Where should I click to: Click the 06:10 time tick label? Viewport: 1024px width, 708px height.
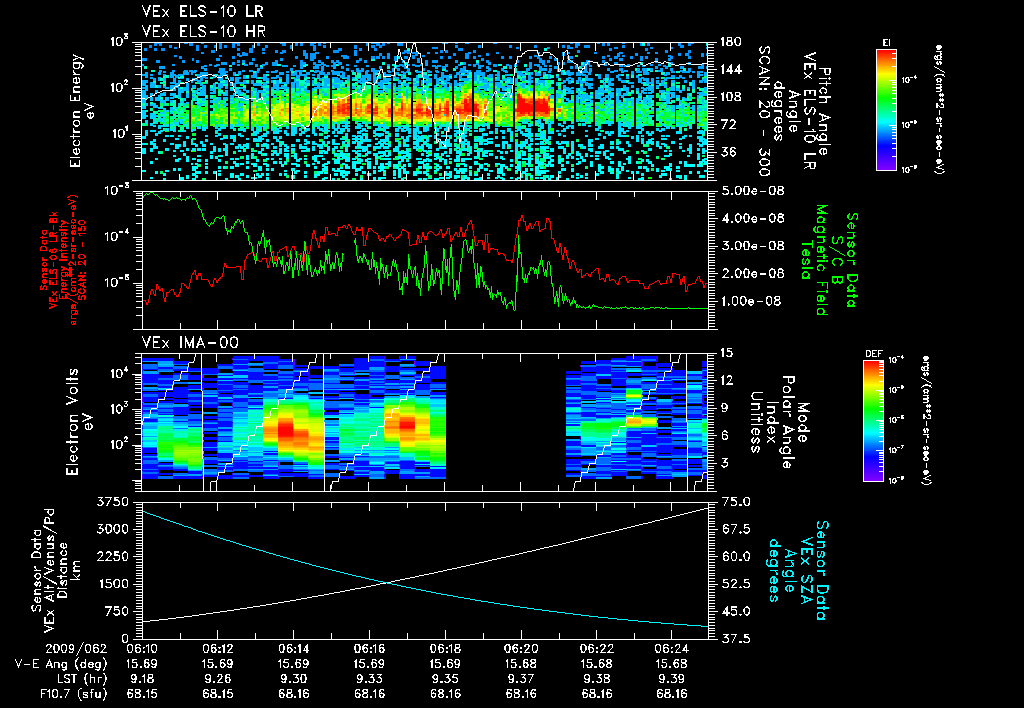click(142, 649)
